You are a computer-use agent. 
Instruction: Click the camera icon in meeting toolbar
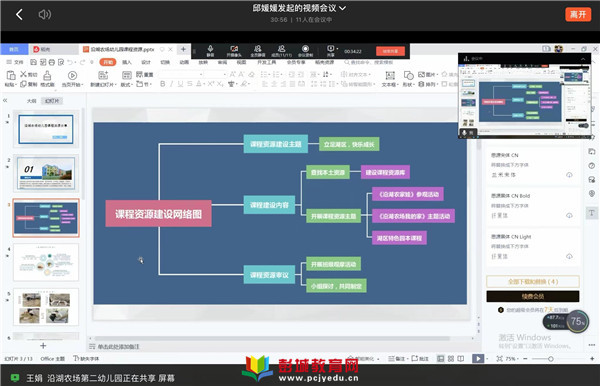pos(234,50)
